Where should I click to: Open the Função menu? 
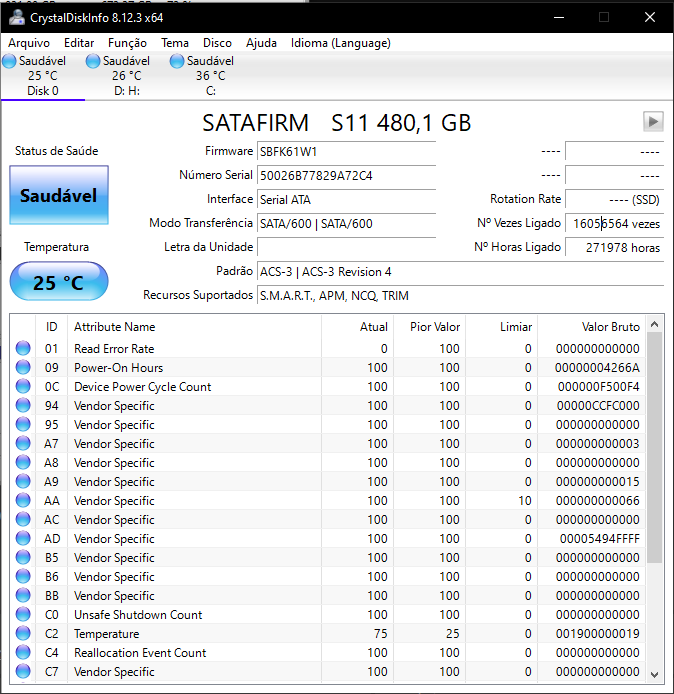[127, 43]
